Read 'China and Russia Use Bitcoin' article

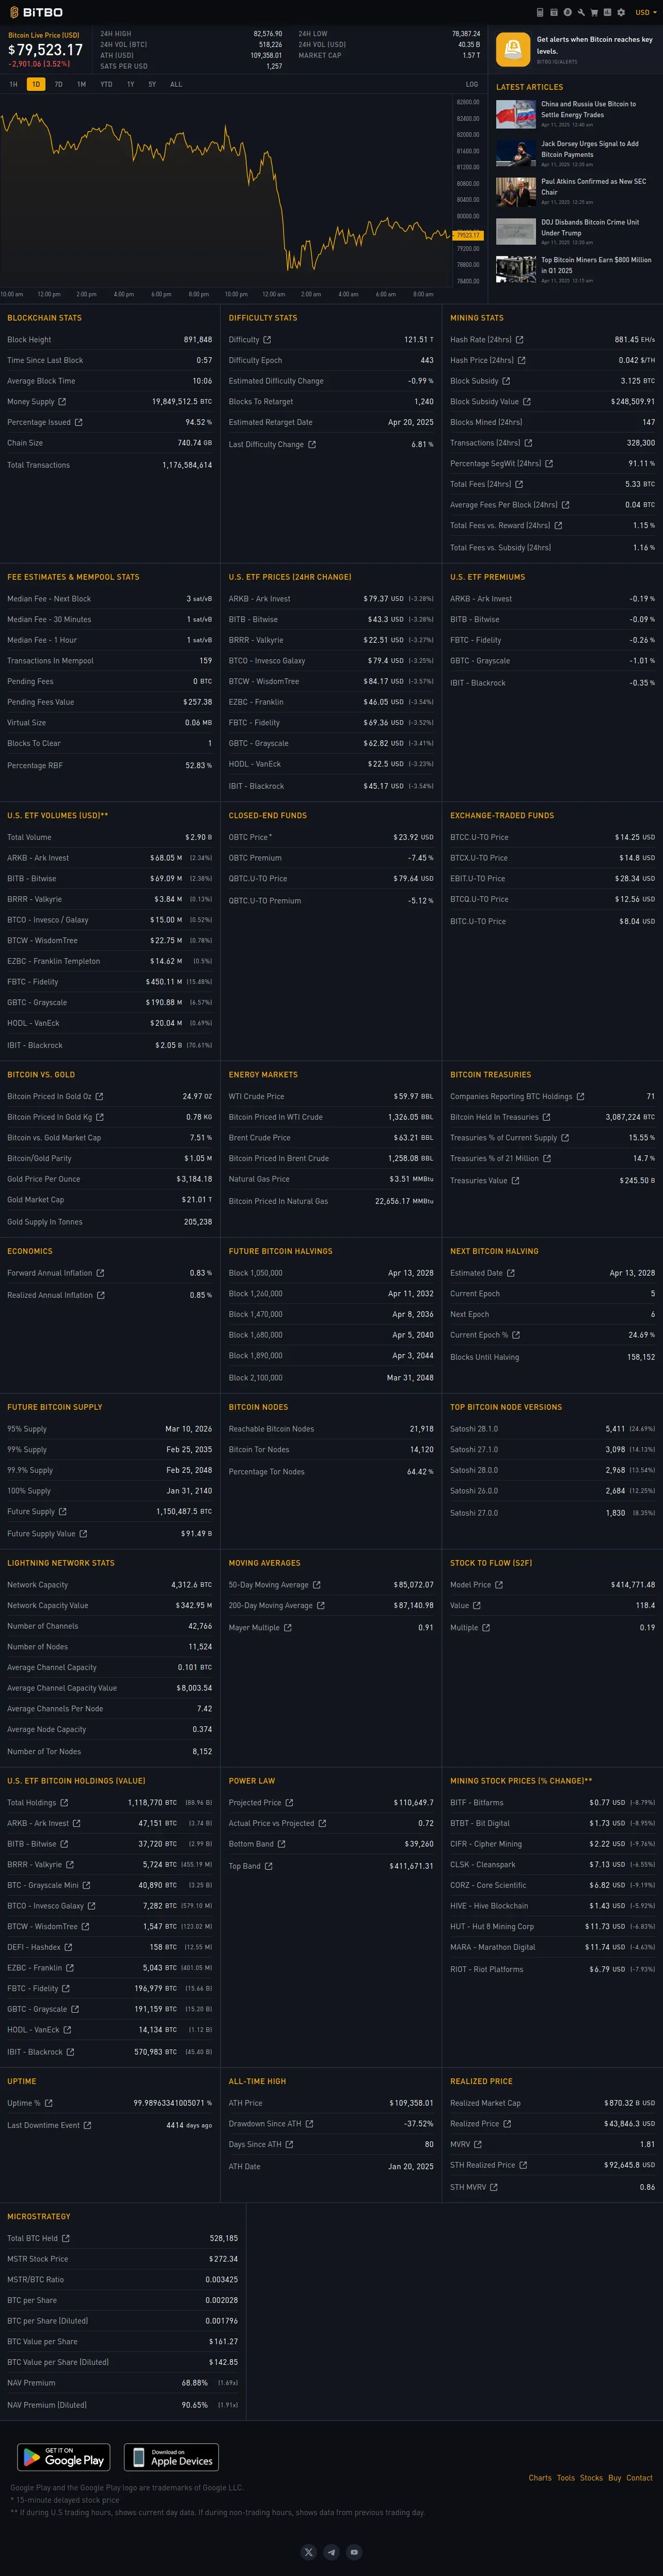(x=588, y=109)
